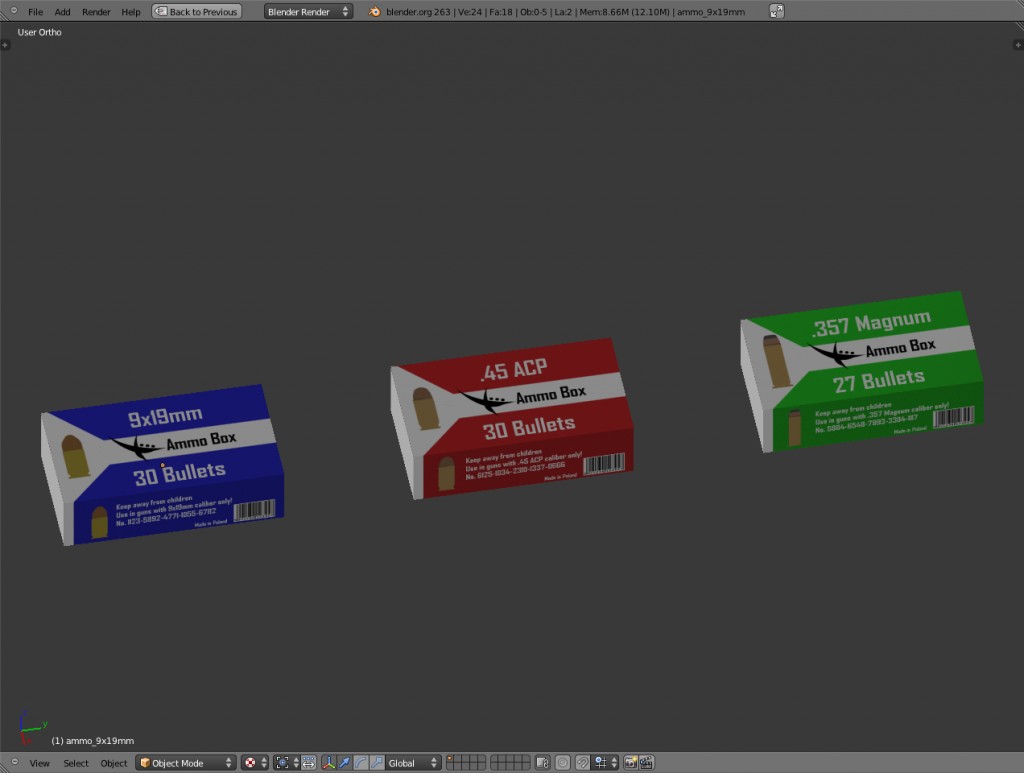Select the rotate manipulator icon

click(x=361, y=762)
